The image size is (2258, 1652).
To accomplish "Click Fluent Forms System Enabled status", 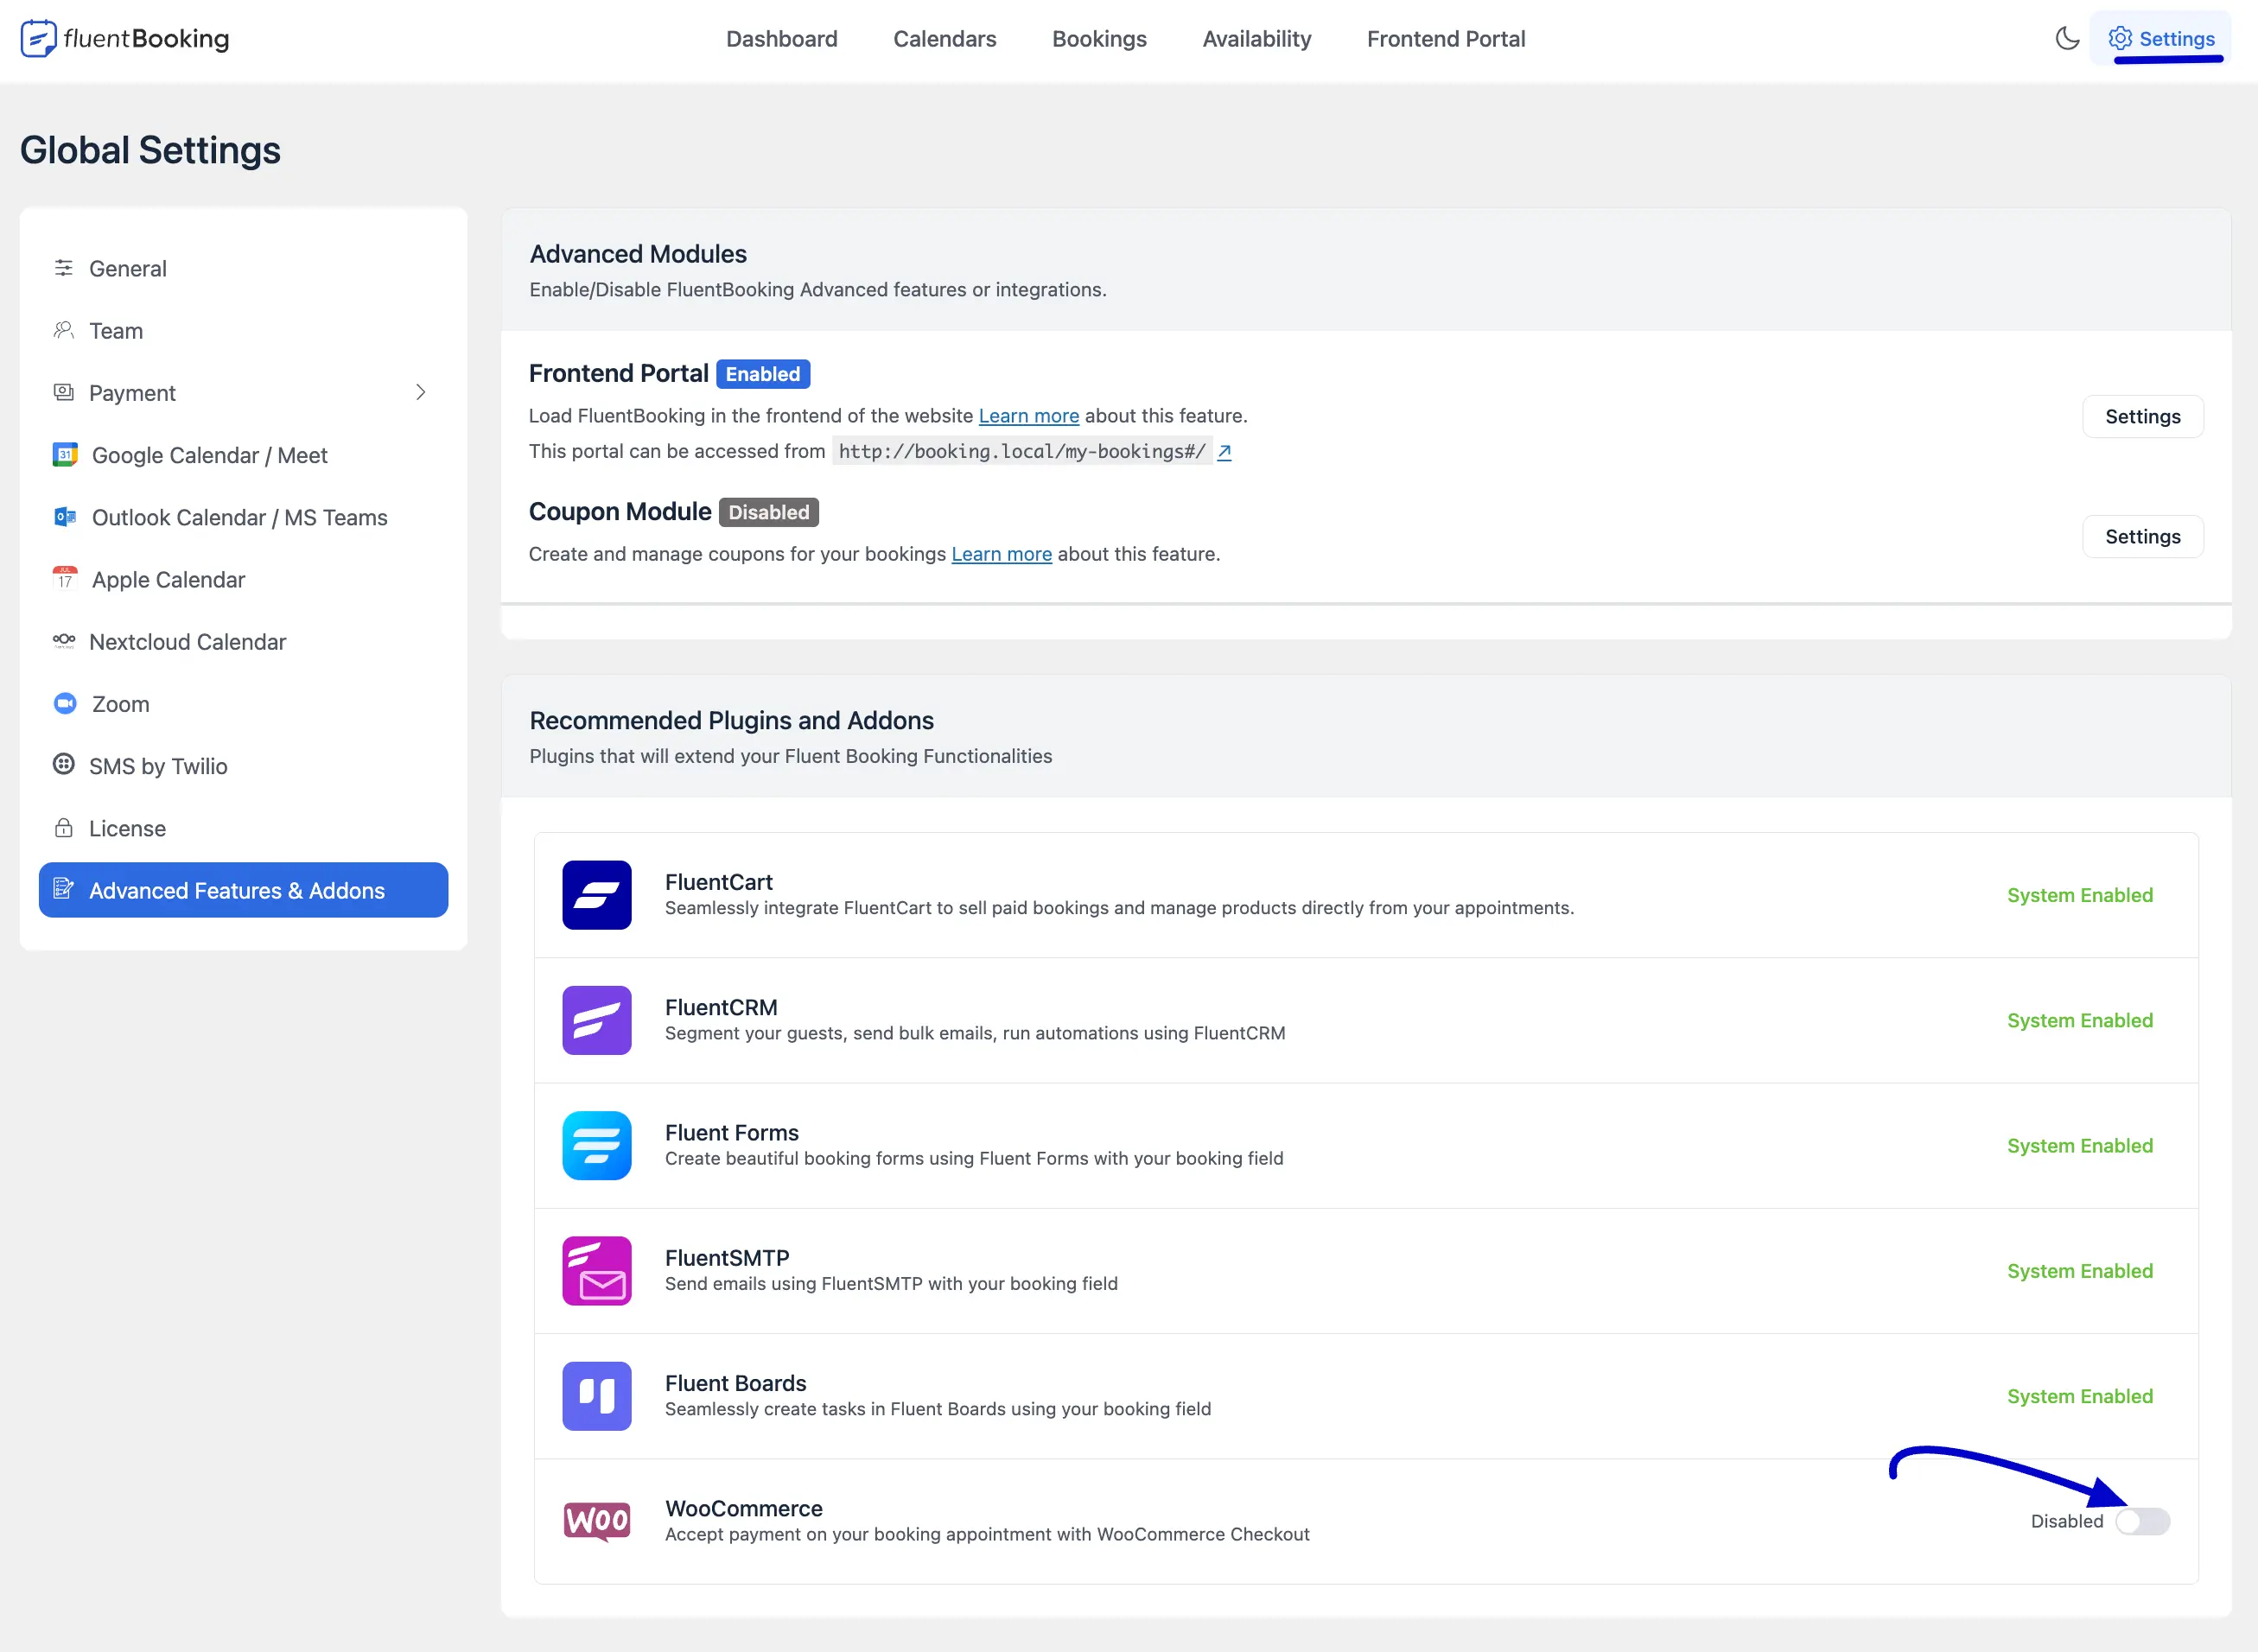I will pyautogui.click(x=2079, y=1146).
